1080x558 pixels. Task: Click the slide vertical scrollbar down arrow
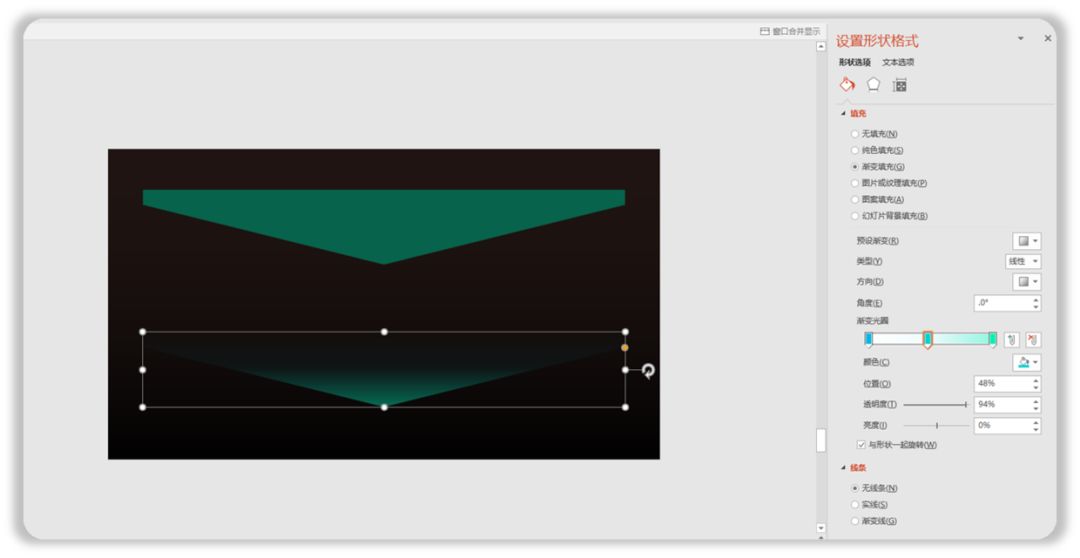820,528
